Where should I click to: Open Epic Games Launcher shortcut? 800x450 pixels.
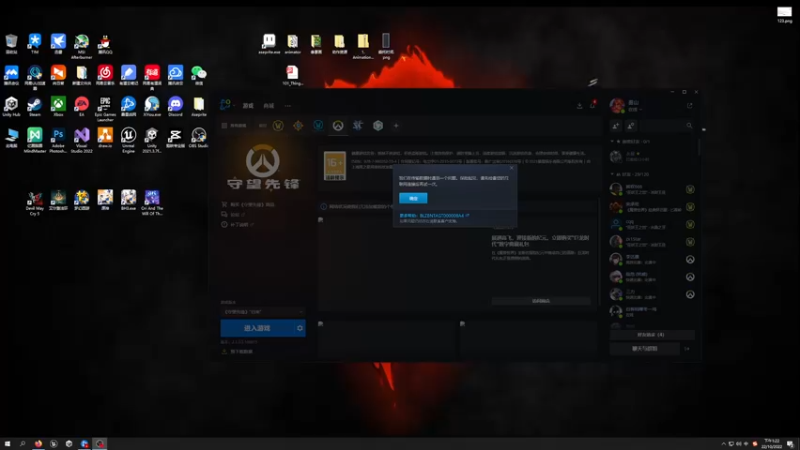[105, 109]
